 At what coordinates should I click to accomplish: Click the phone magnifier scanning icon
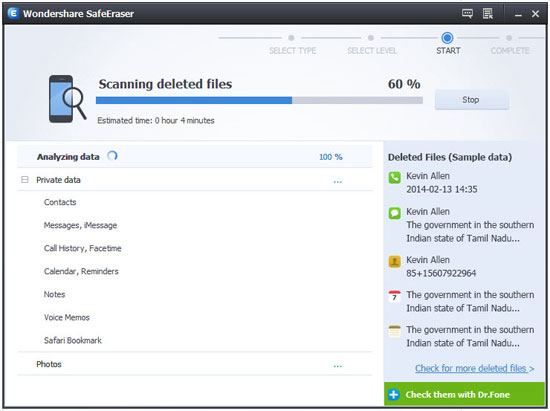pyautogui.click(x=67, y=99)
